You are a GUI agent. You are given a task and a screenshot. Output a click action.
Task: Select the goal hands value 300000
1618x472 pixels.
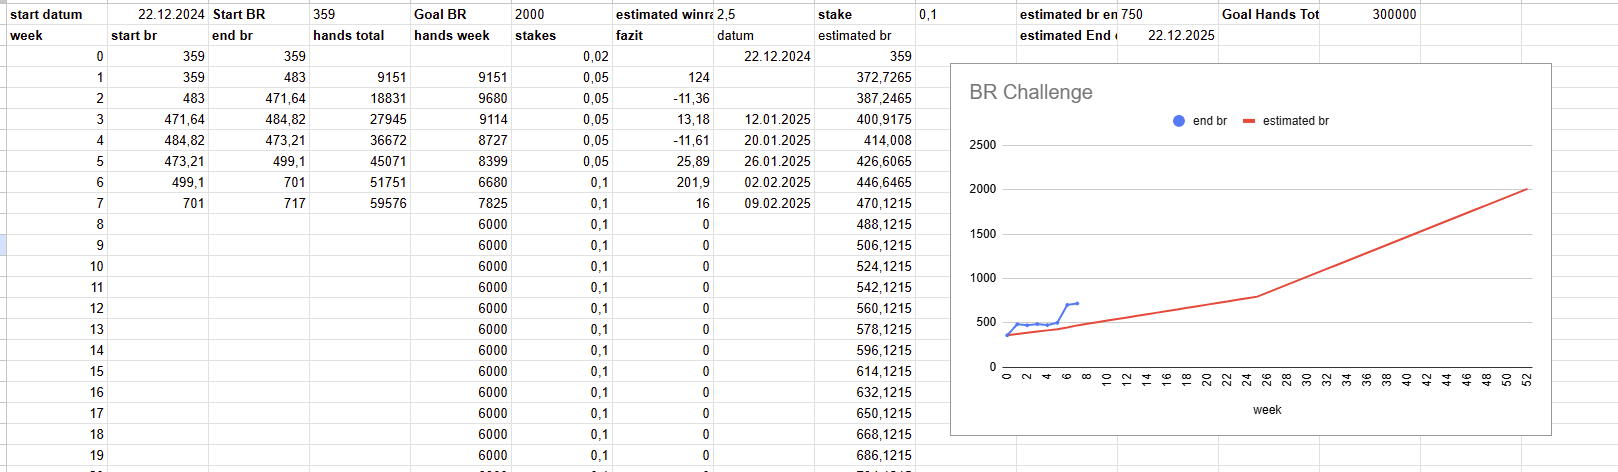pyautogui.click(x=1370, y=14)
